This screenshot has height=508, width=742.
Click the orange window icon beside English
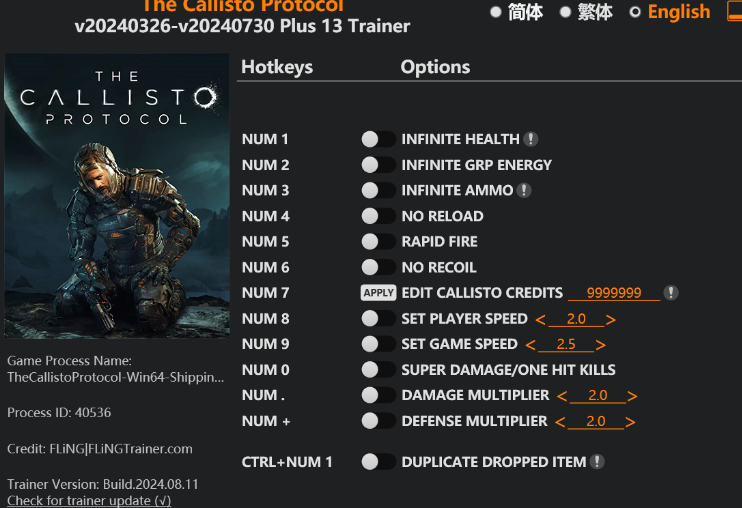coord(734,11)
